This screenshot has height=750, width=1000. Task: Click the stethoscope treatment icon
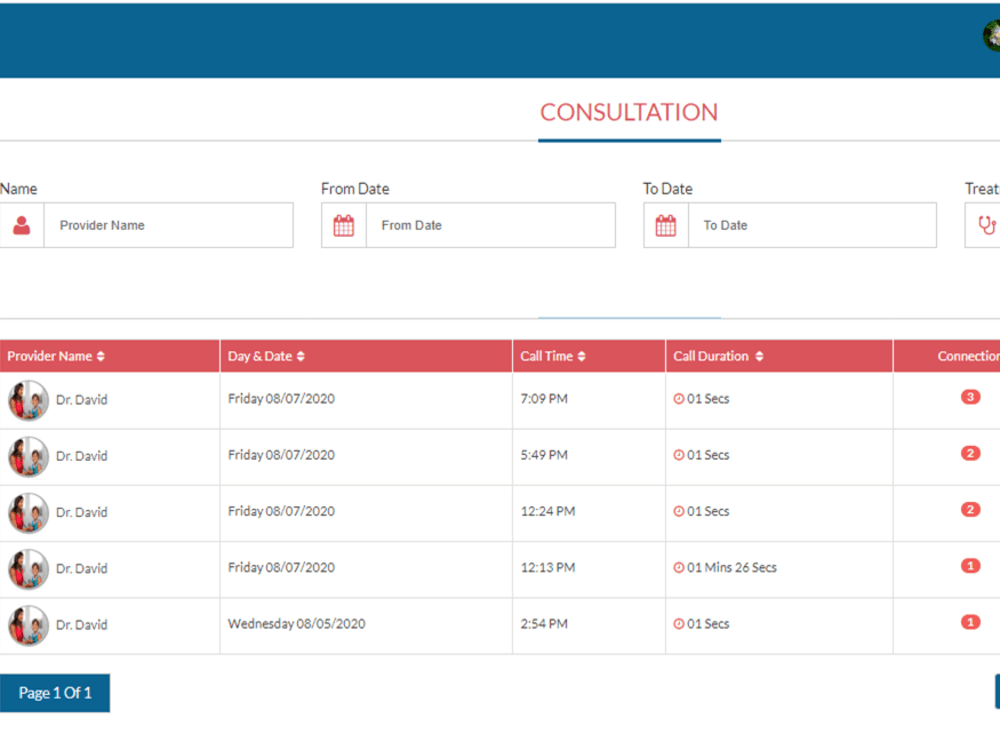click(987, 225)
